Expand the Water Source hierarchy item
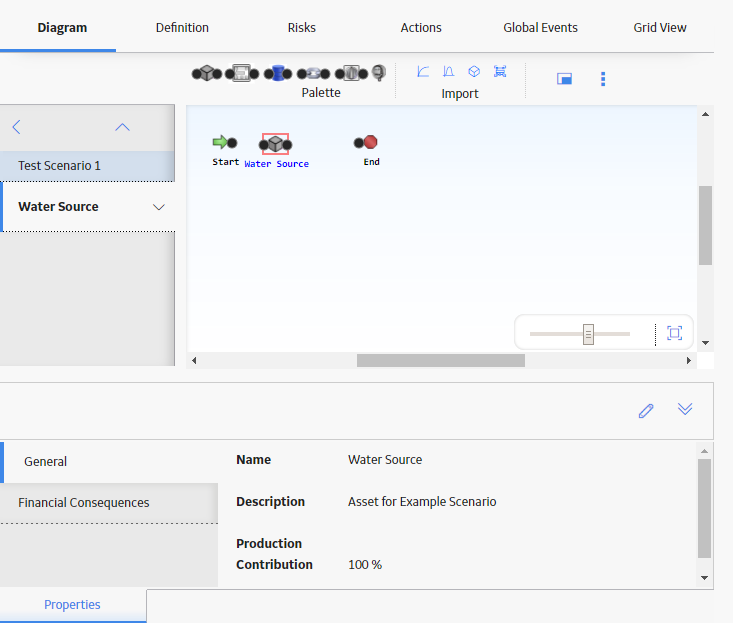 click(159, 207)
